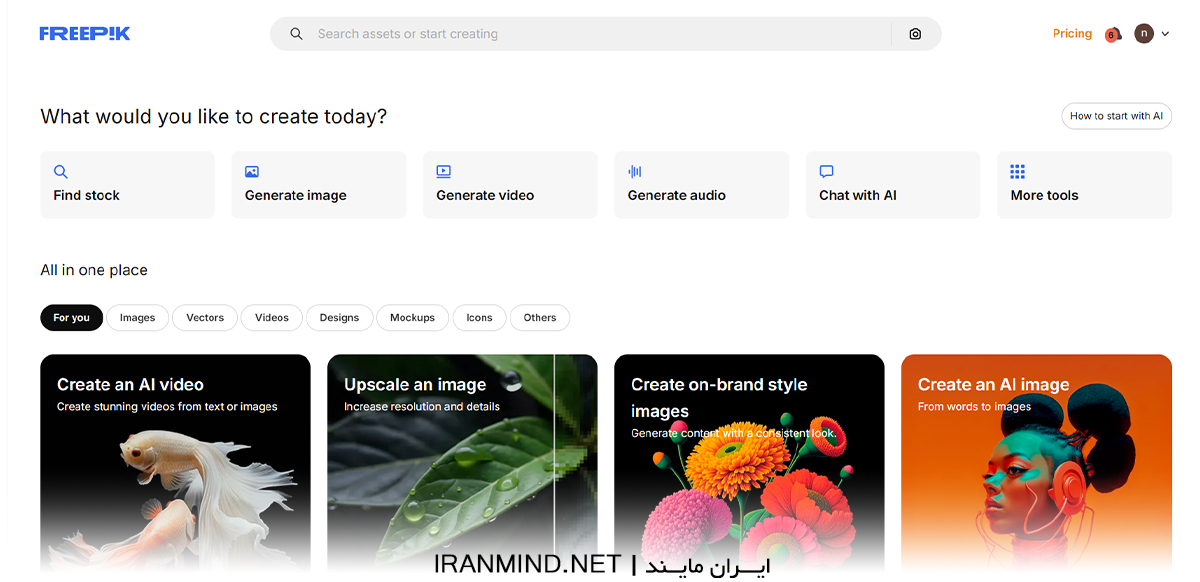Click the Generate audio waveform icon
This screenshot has height=582, width=1200.
pos(635,172)
